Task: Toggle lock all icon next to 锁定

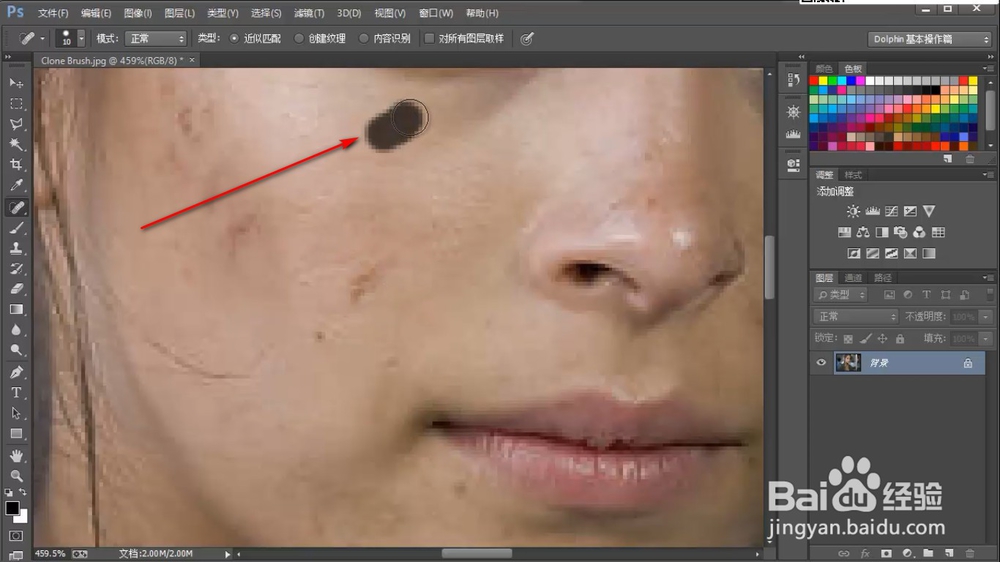Action: pyautogui.click(x=899, y=339)
